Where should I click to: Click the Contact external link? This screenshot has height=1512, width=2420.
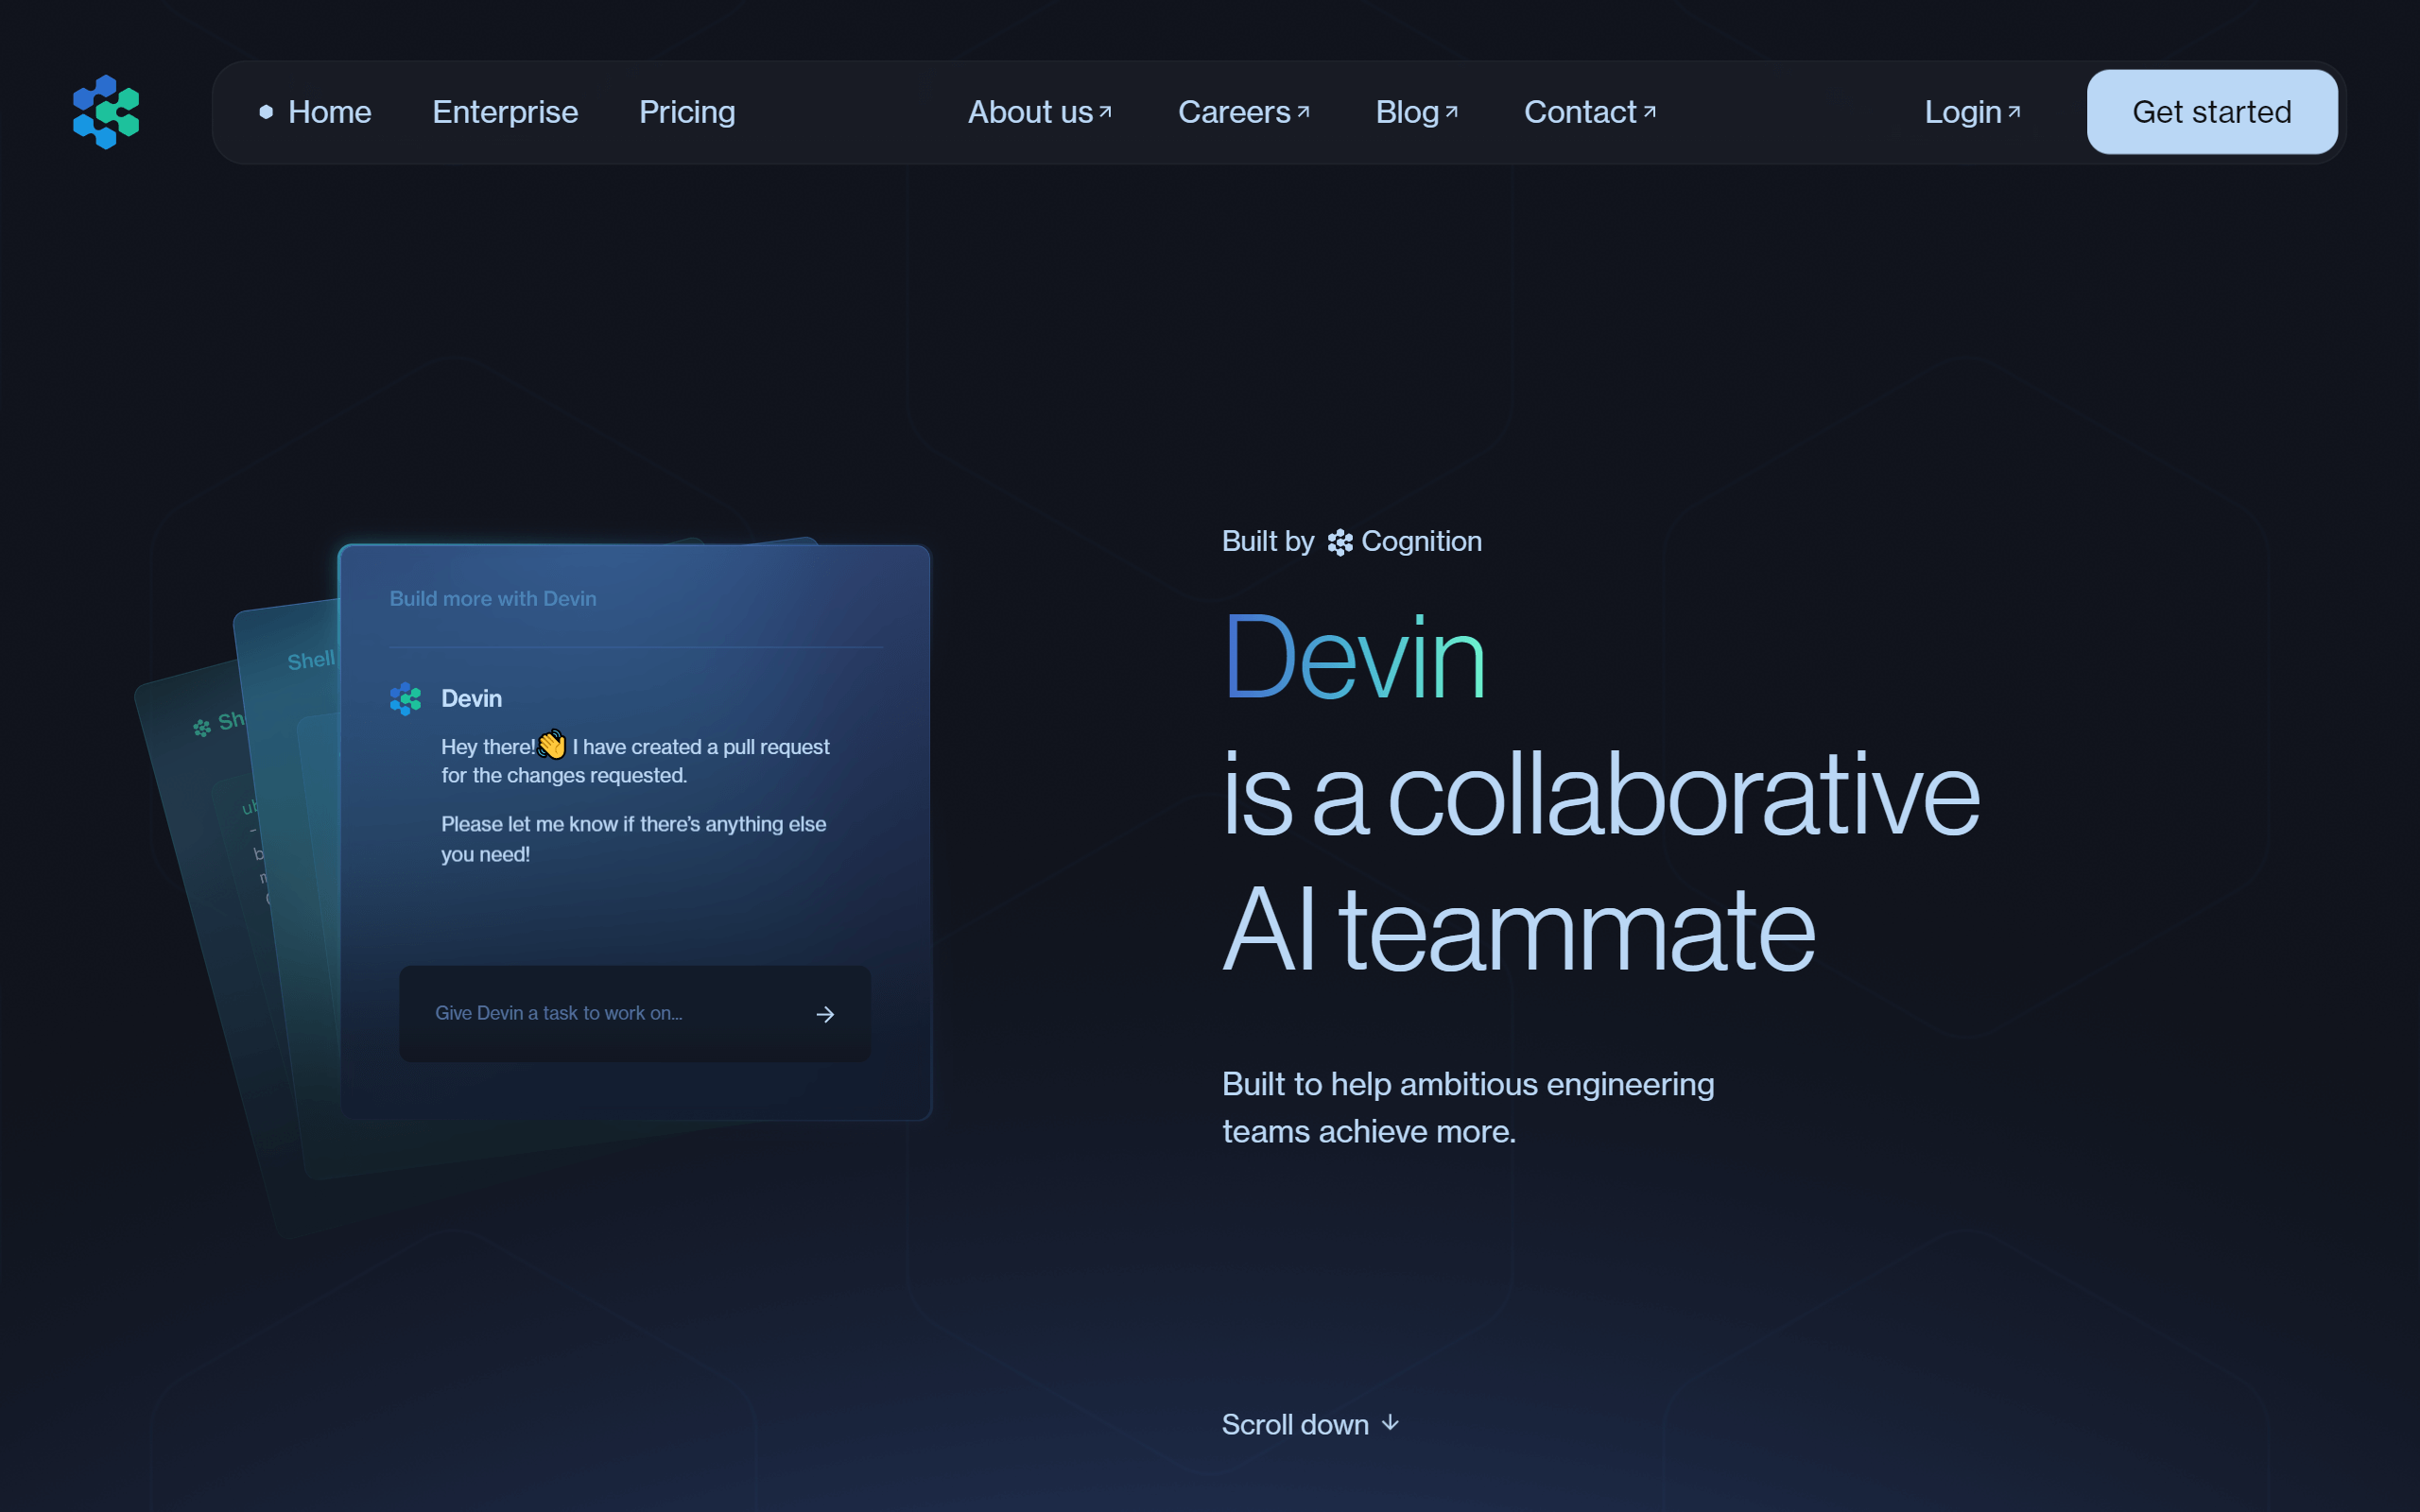(x=1587, y=112)
